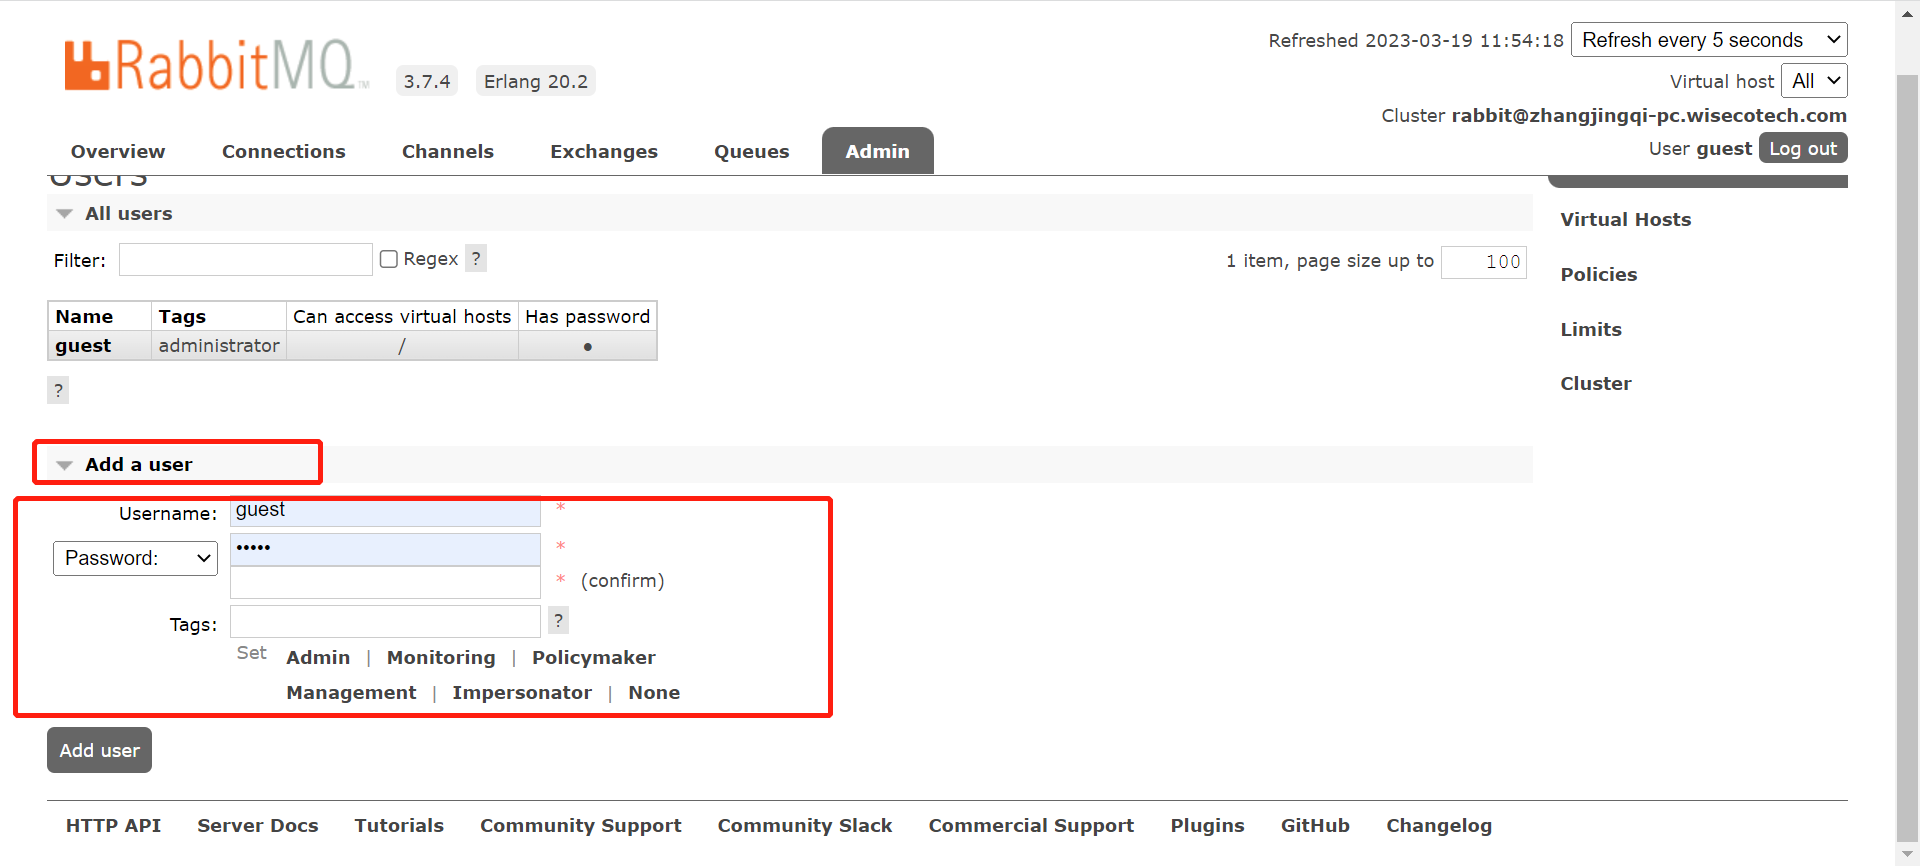This screenshot has height=866, width=1920.
Task: Click the Has password column header
Action: click(x=588, y=317)
